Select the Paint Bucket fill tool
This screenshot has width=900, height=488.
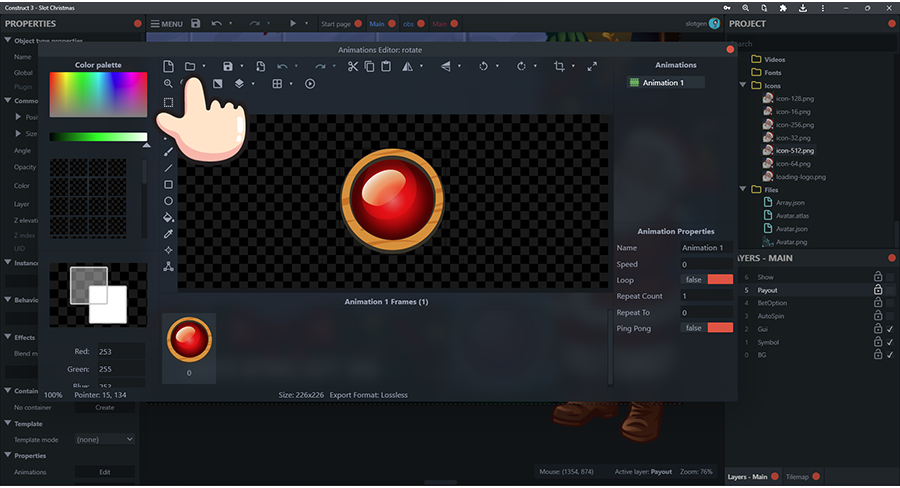tap(168, 217)
